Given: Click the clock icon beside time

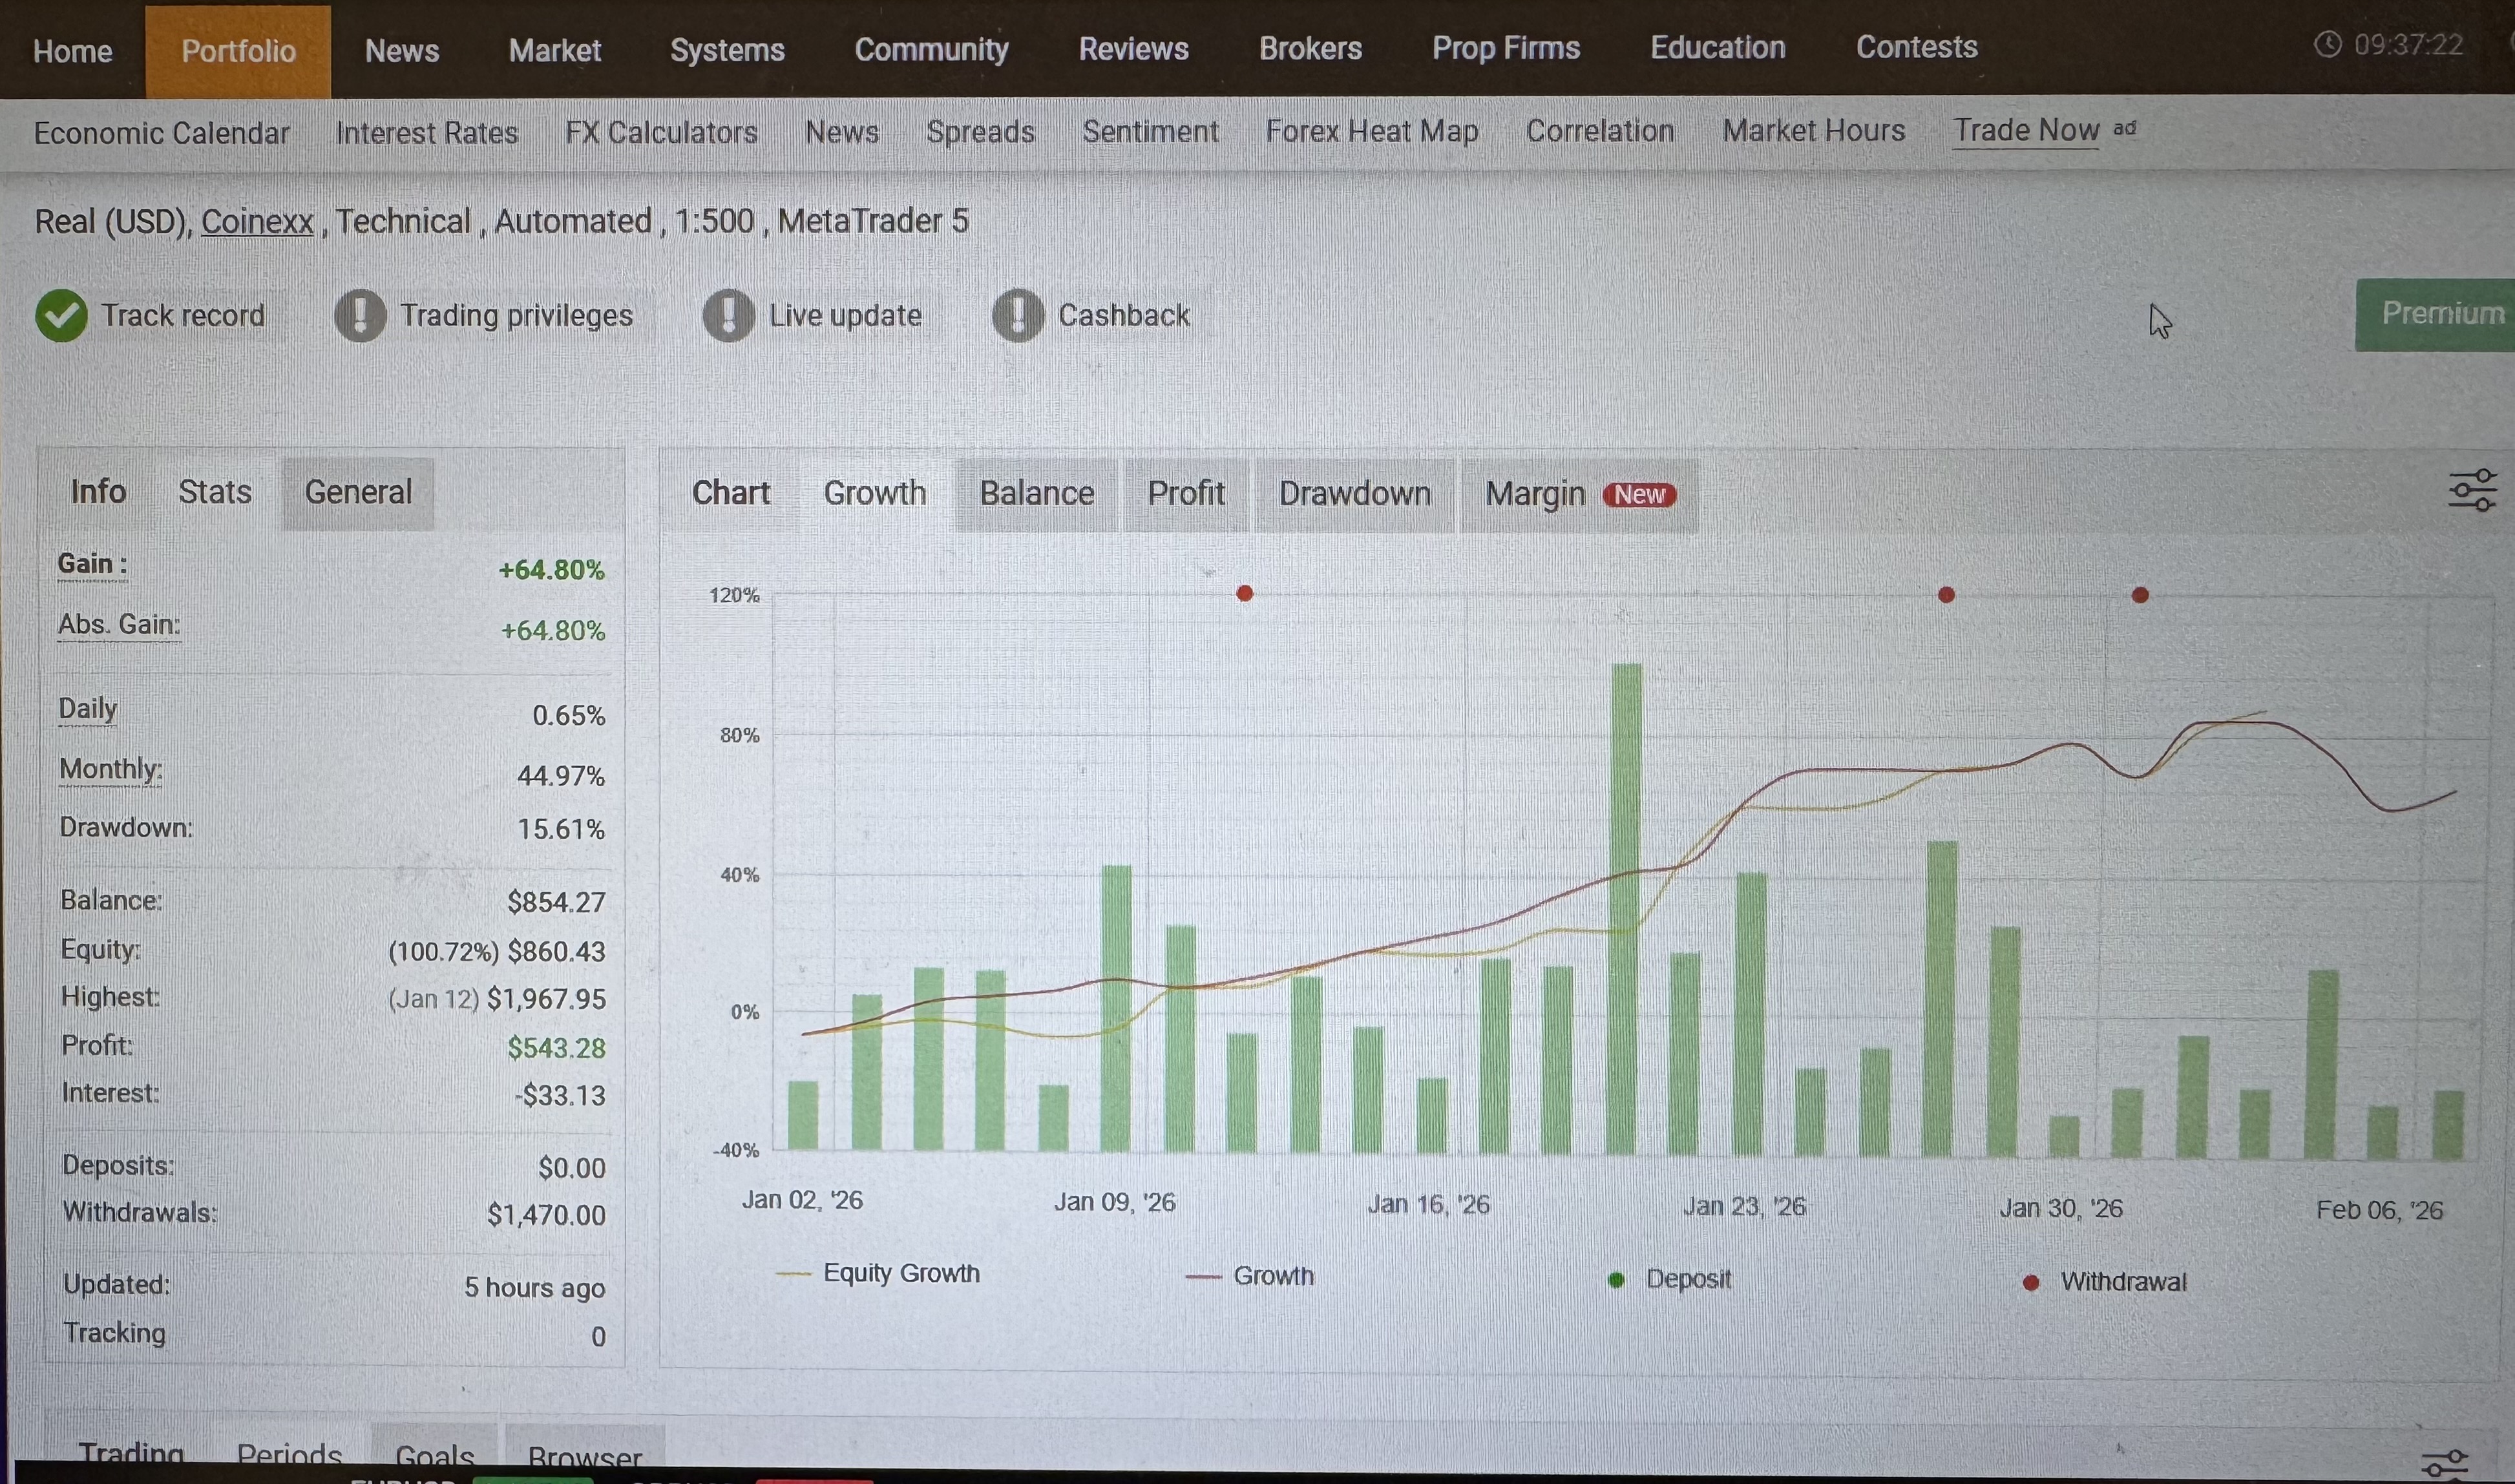Looking at the screenshot, I should point(2328,45).
